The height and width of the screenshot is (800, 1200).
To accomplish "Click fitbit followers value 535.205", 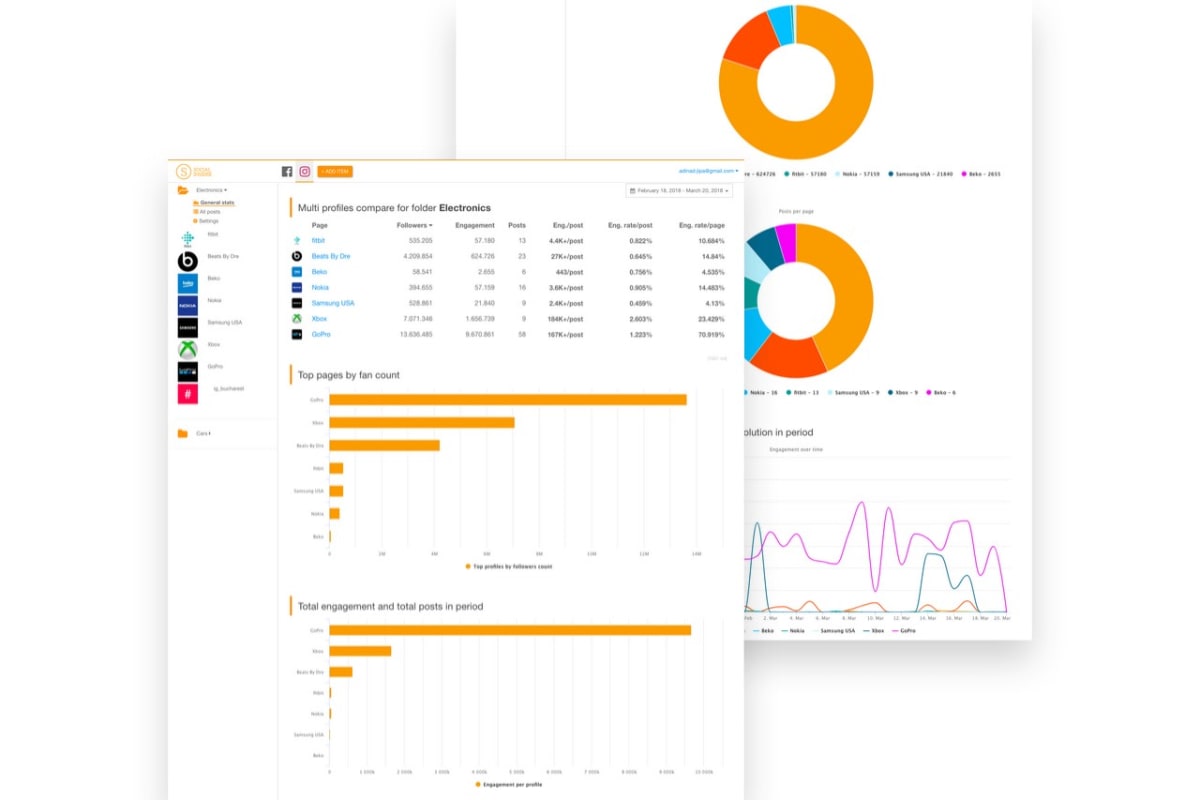I will [x=420, y=240].
